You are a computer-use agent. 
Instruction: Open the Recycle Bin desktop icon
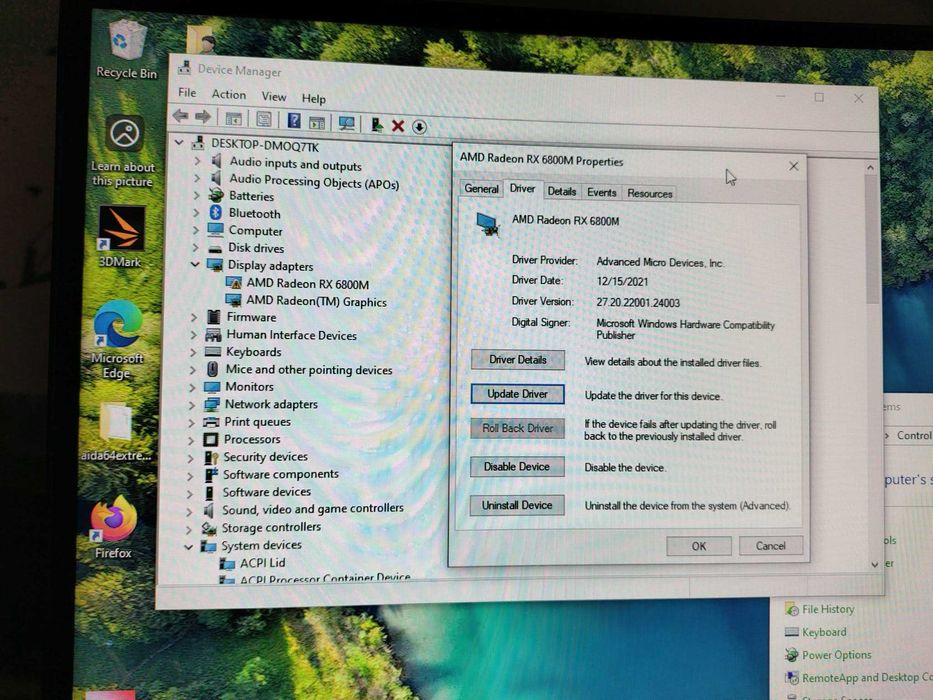(127, 49)
